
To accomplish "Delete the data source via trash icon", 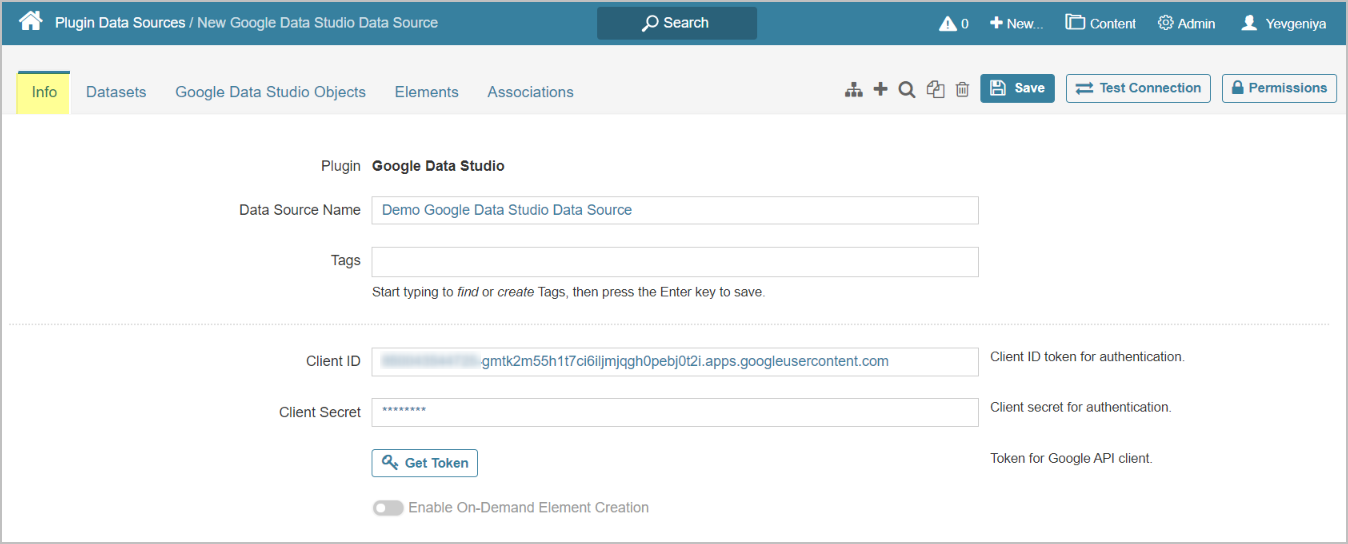I will tap(962, 90).
